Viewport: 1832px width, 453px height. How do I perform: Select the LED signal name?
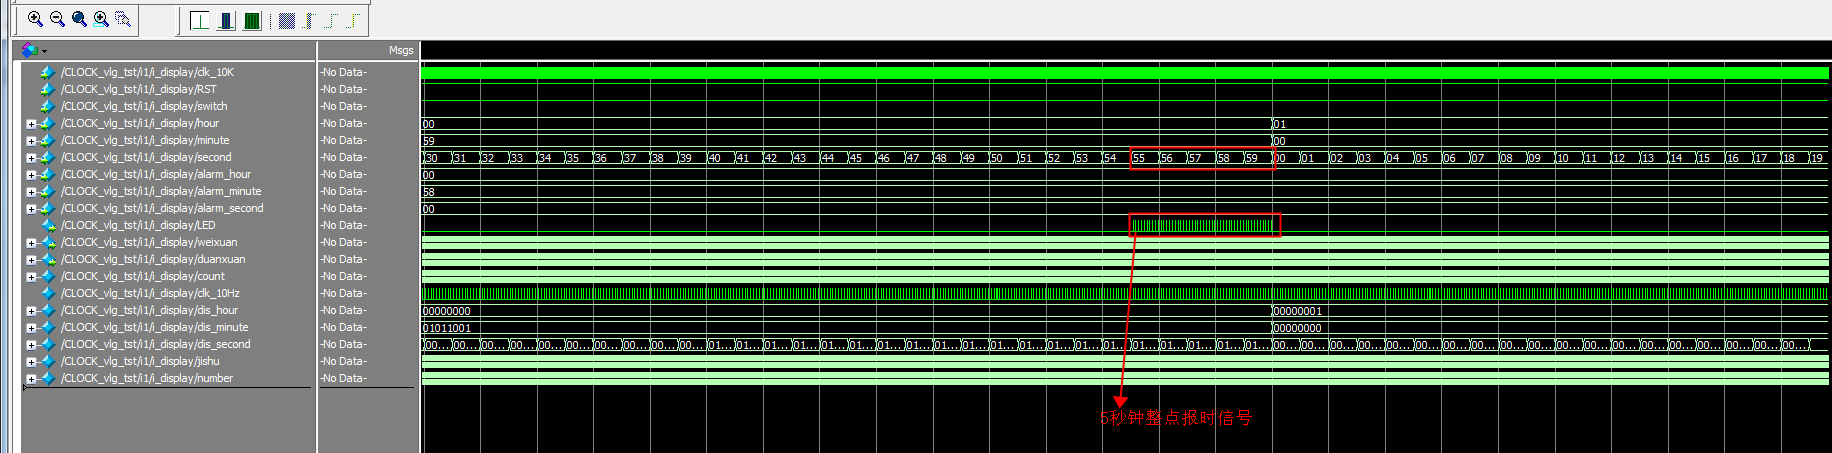(x=138, y=225)
